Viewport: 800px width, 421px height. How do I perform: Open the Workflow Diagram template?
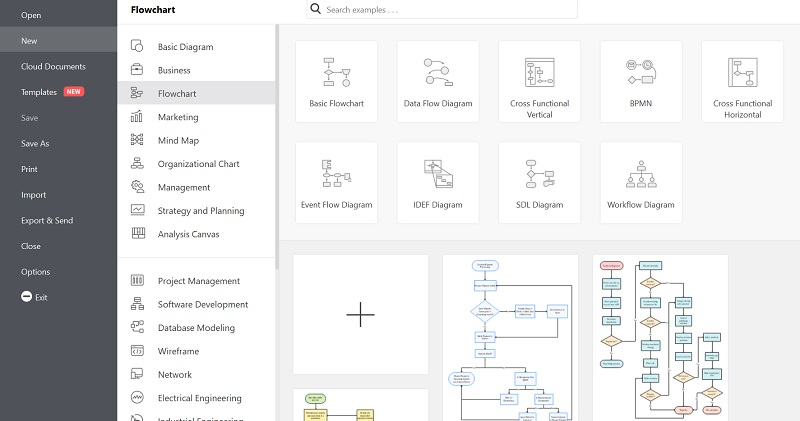pos(641,183)
